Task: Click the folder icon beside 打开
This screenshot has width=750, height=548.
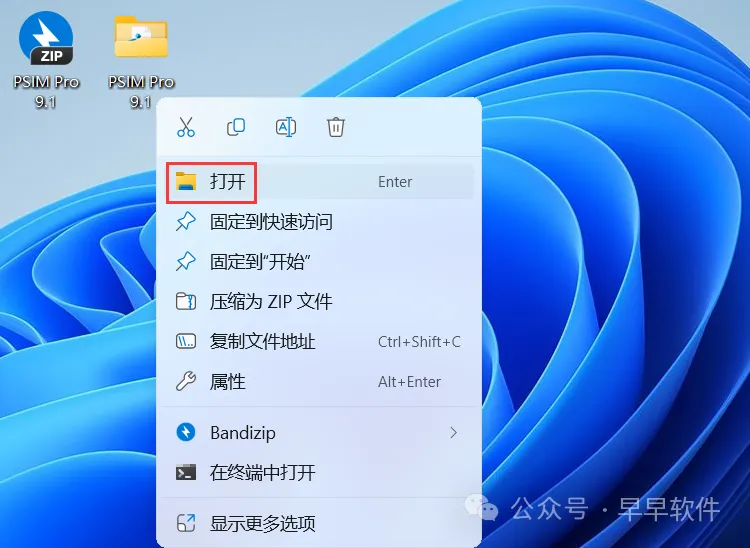Action: pyautogui.click(x=186, y=182)
